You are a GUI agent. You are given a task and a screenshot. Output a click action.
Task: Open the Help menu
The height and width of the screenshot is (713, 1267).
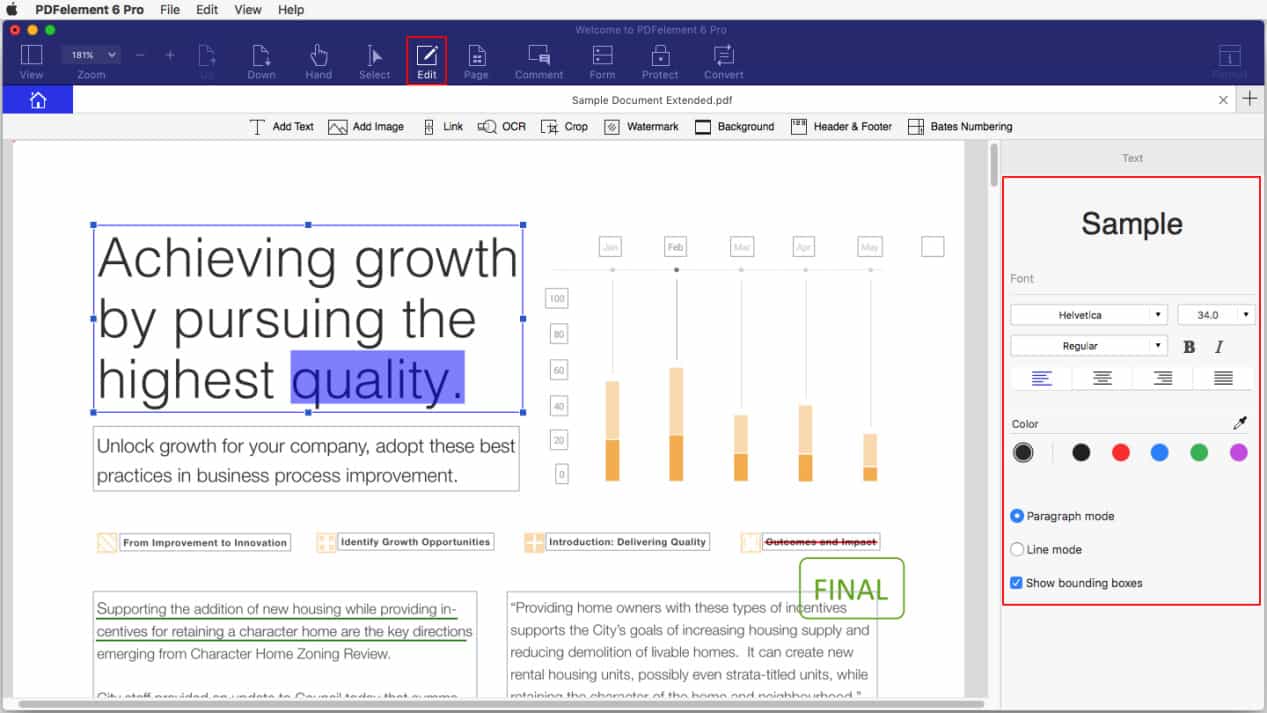click(x=291, y=9)
